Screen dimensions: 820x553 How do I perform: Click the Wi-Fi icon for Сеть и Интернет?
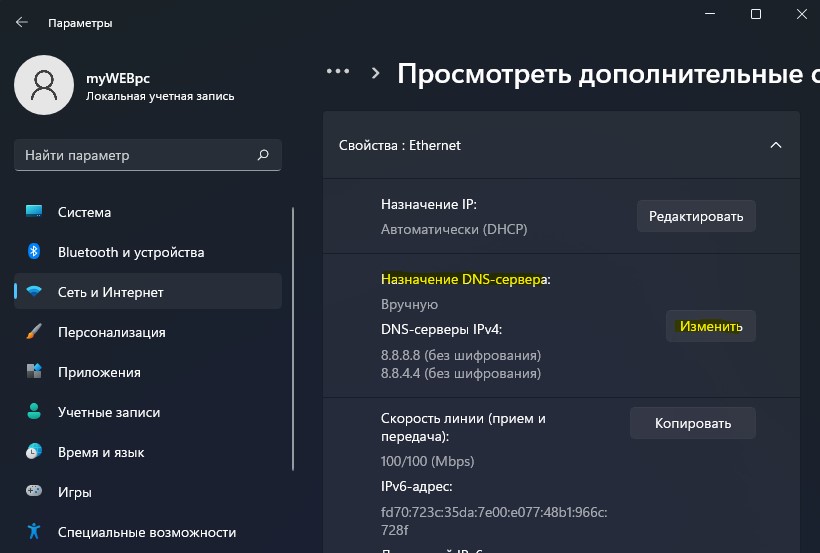(x=34, y=291)
